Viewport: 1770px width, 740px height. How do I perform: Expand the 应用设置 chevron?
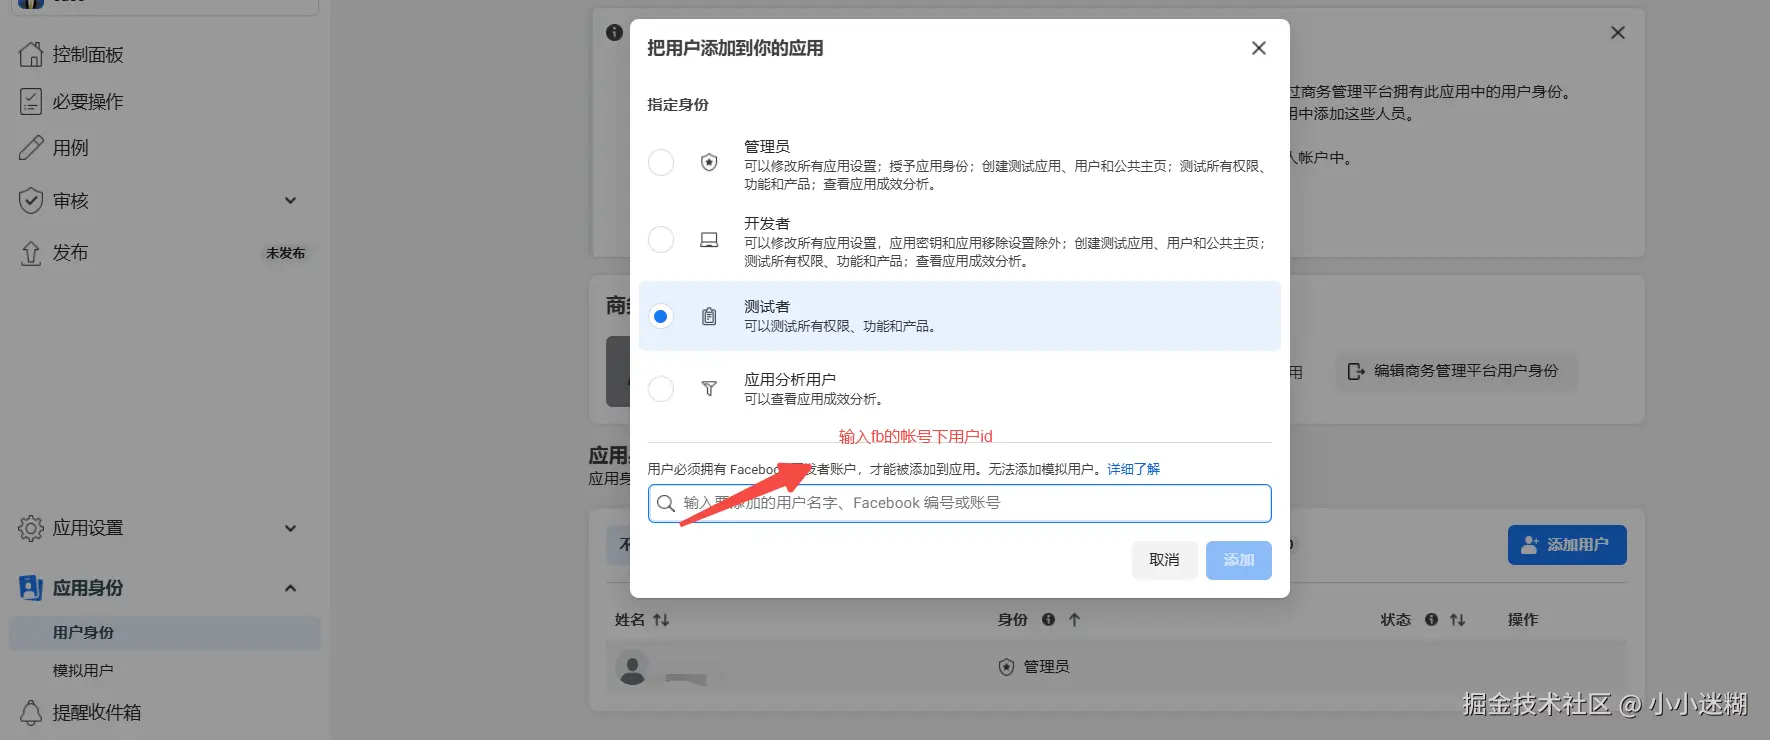pyautogui.click(x=291, y=528)
